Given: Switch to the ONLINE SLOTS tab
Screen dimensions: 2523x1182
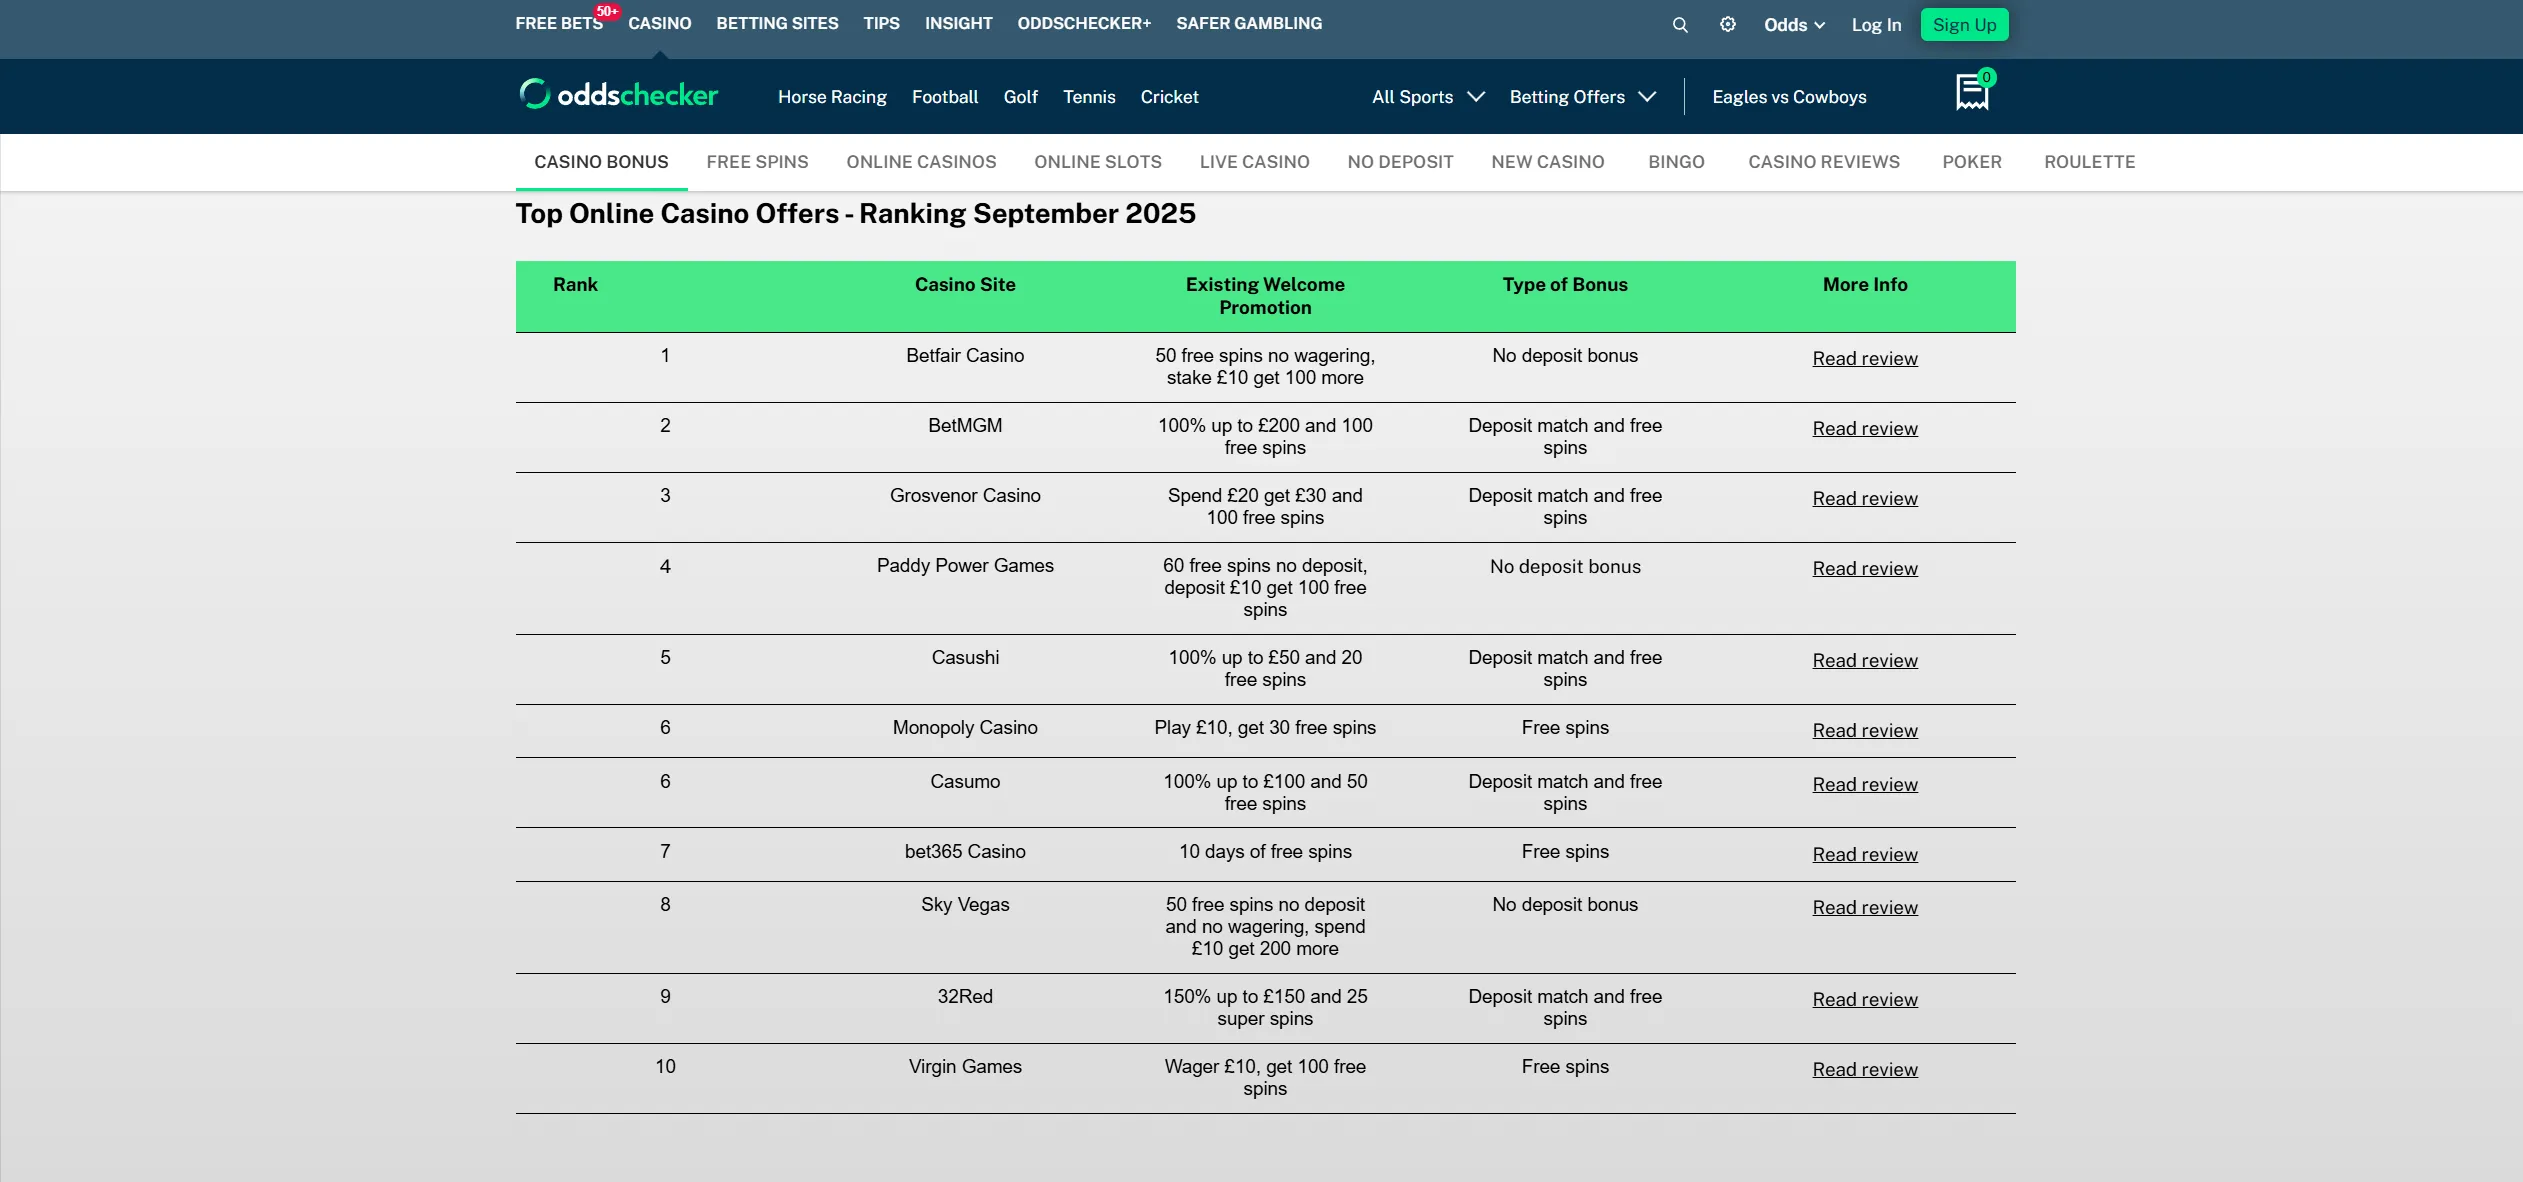Looking at the screenshot, I should click(1098, 162).
